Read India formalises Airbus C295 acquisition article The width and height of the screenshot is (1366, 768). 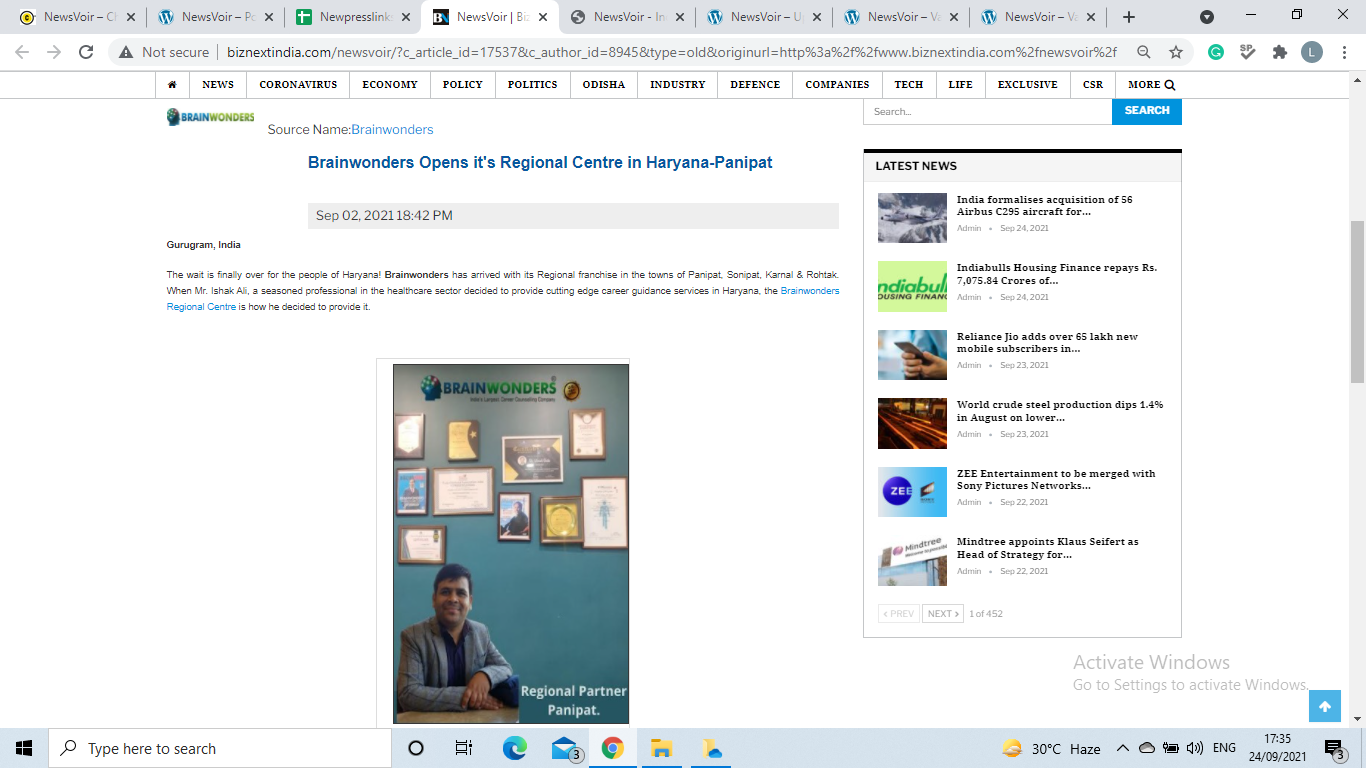coord(1045,205)
